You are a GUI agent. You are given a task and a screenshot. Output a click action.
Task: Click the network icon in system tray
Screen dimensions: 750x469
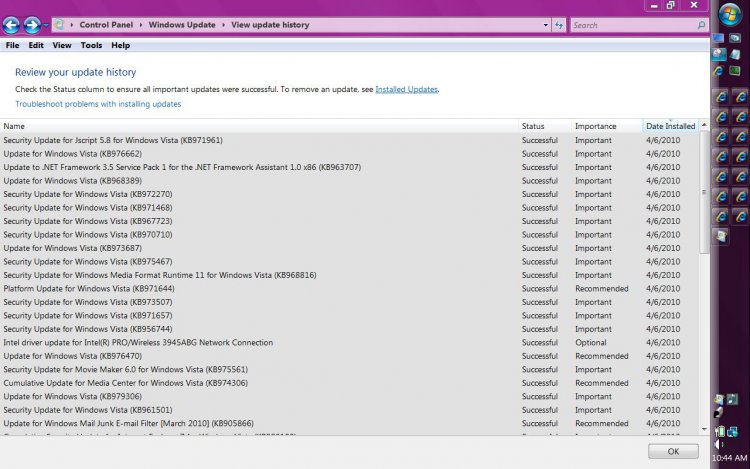pyautogui.click(x=733, y=432)
